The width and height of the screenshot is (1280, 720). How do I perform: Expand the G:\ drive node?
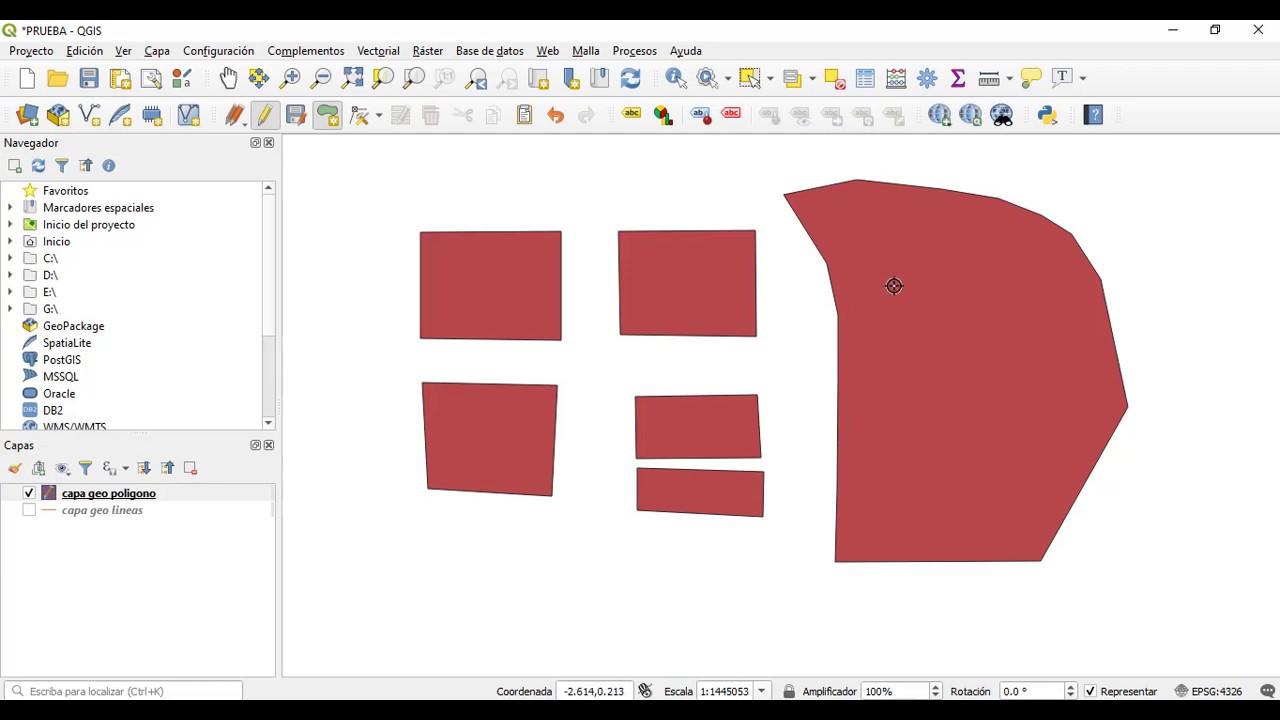tap(10, 309)
